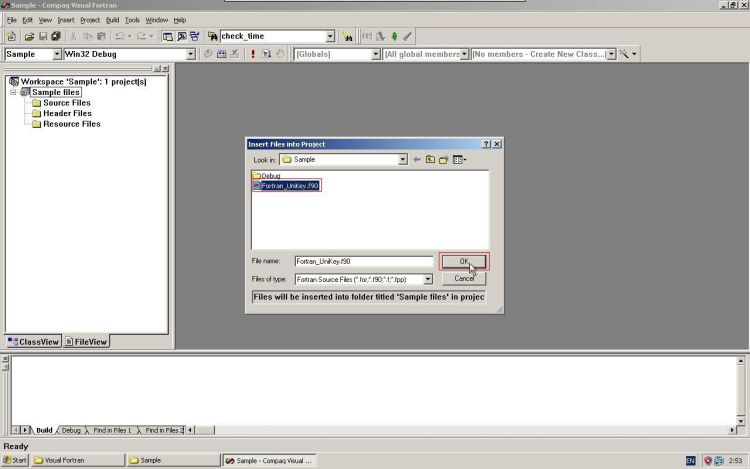This screenshot has height=469, width=750.
Task: Open the Win32 Debug configuration dropdown
Action: coord(190,54)
